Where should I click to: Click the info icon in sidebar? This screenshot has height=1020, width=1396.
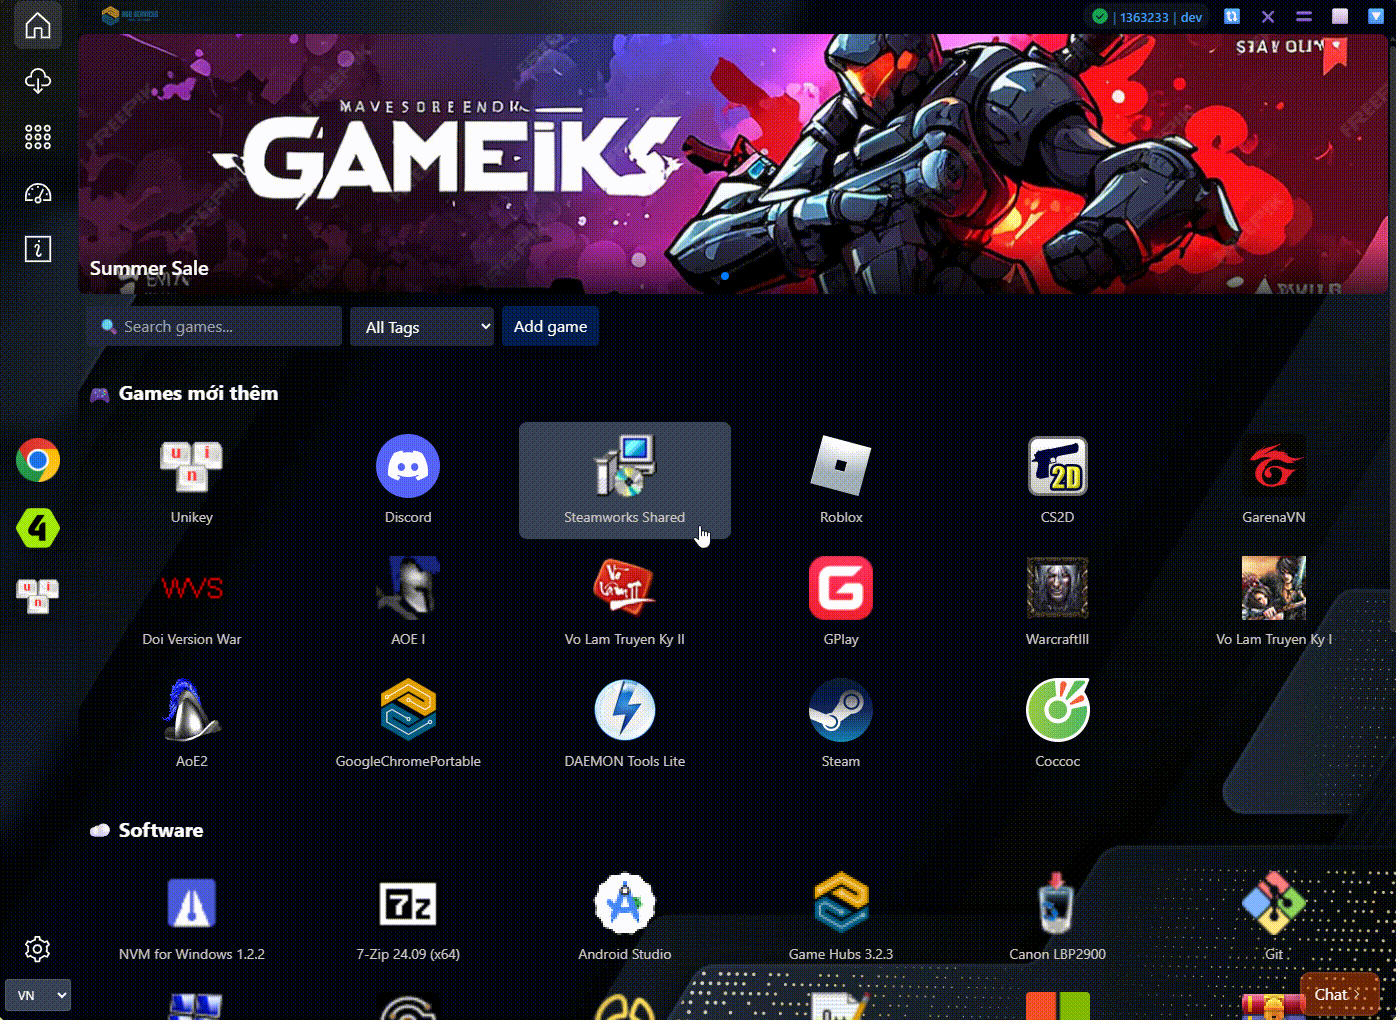(x=38, y=249)
